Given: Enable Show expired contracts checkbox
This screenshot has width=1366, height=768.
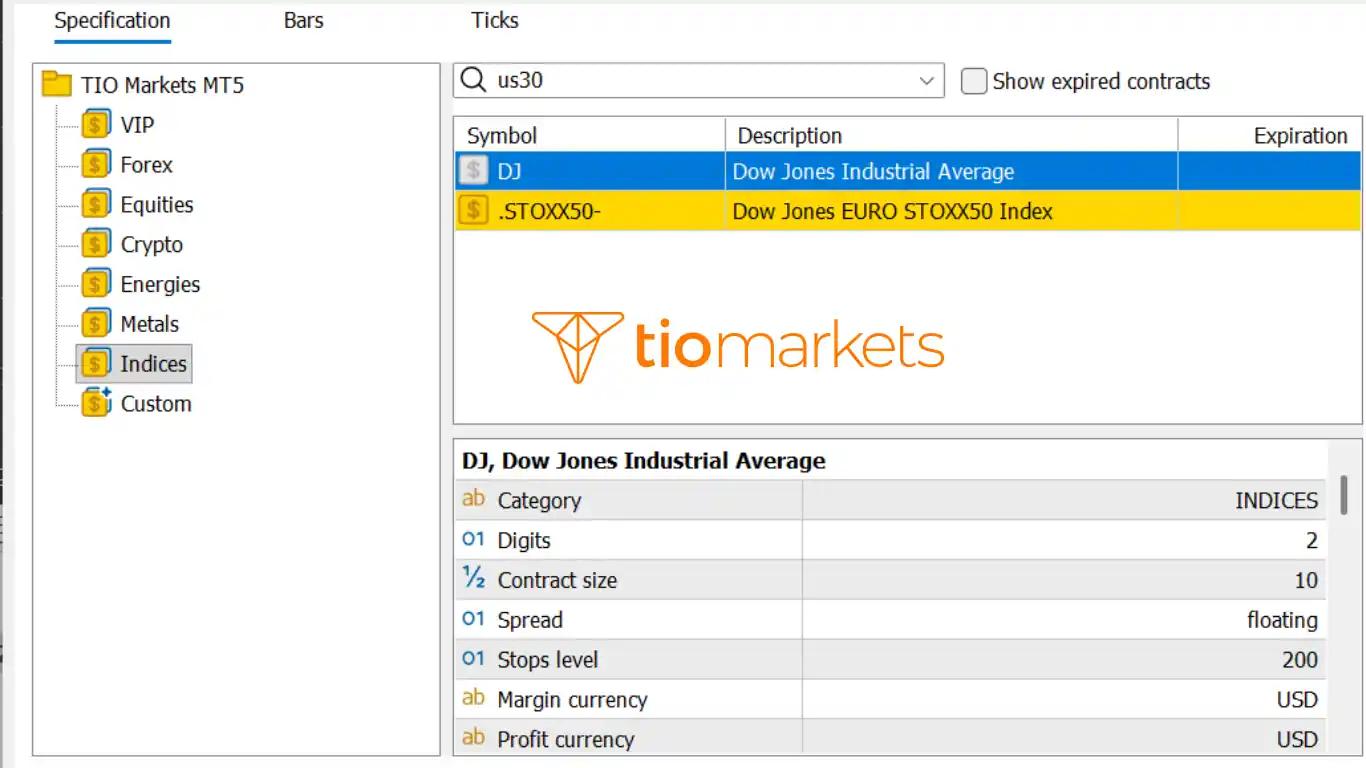Looking at the screenshot, I should click(x=974, y=81).
